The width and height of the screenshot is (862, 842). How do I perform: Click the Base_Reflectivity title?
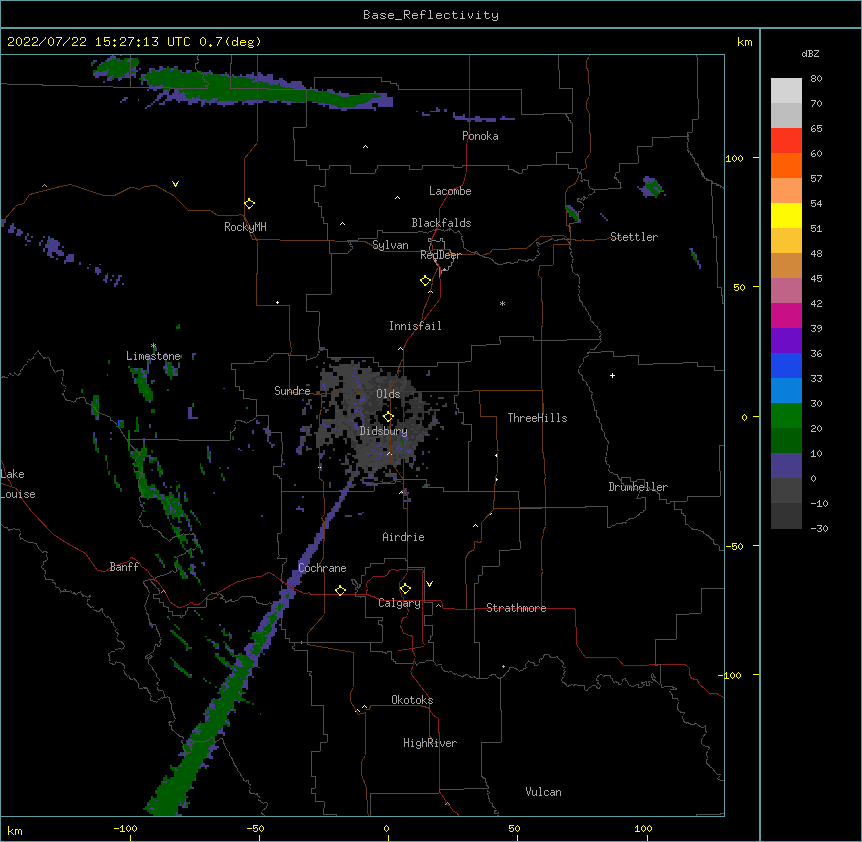point(431,15)
